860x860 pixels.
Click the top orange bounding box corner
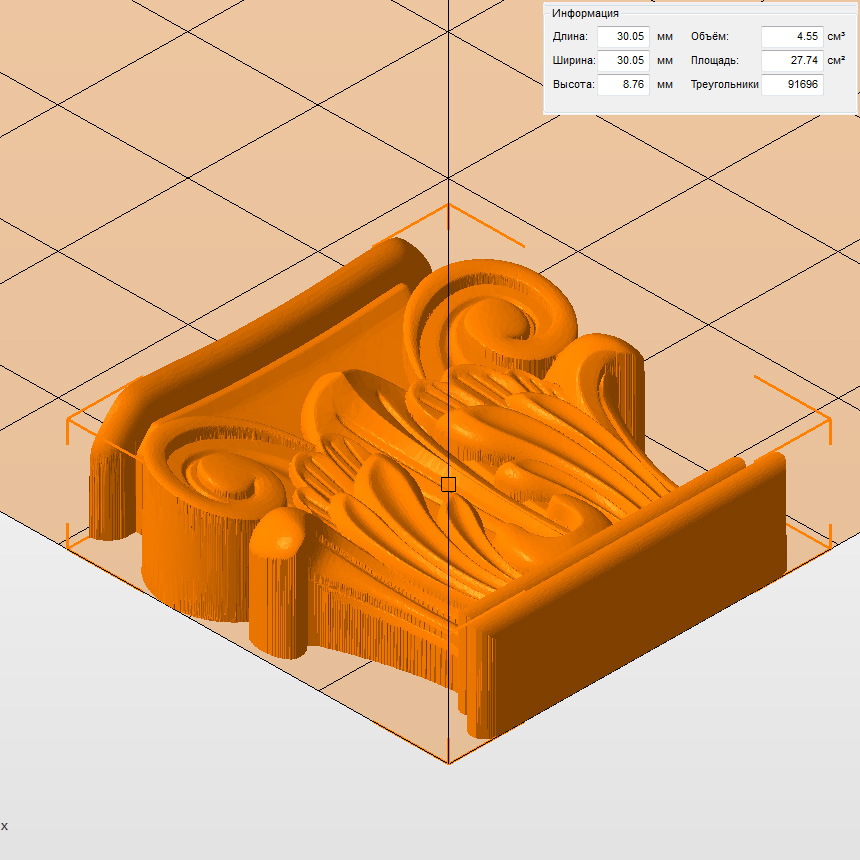tap(448, 205)
